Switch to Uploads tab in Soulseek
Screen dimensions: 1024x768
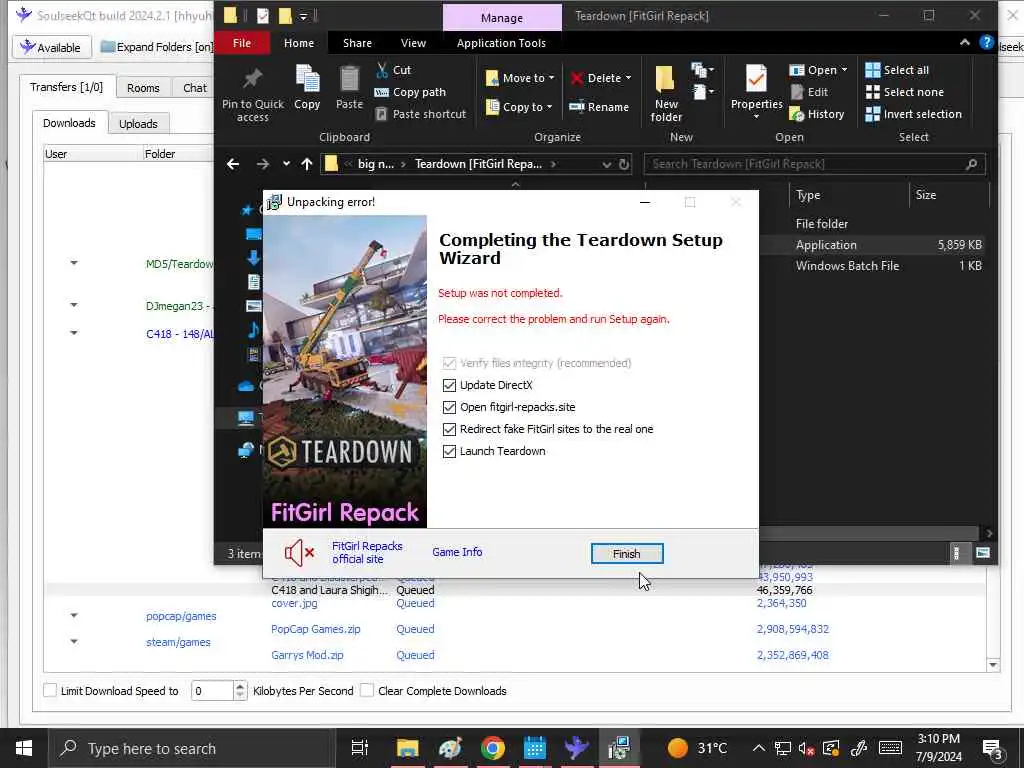138,123
